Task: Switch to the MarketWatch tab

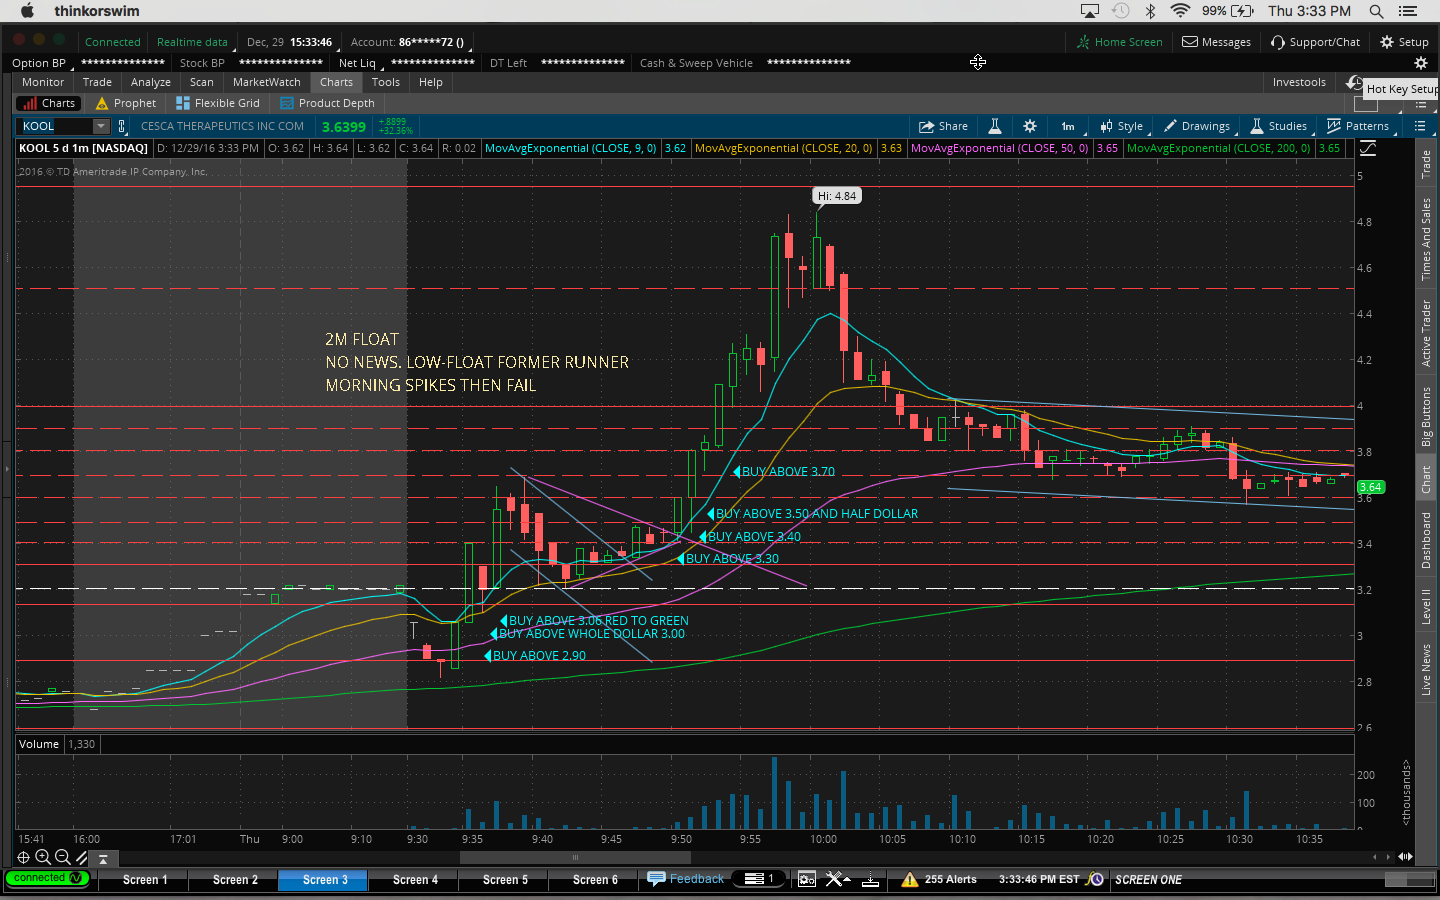Action: point(266,82)
